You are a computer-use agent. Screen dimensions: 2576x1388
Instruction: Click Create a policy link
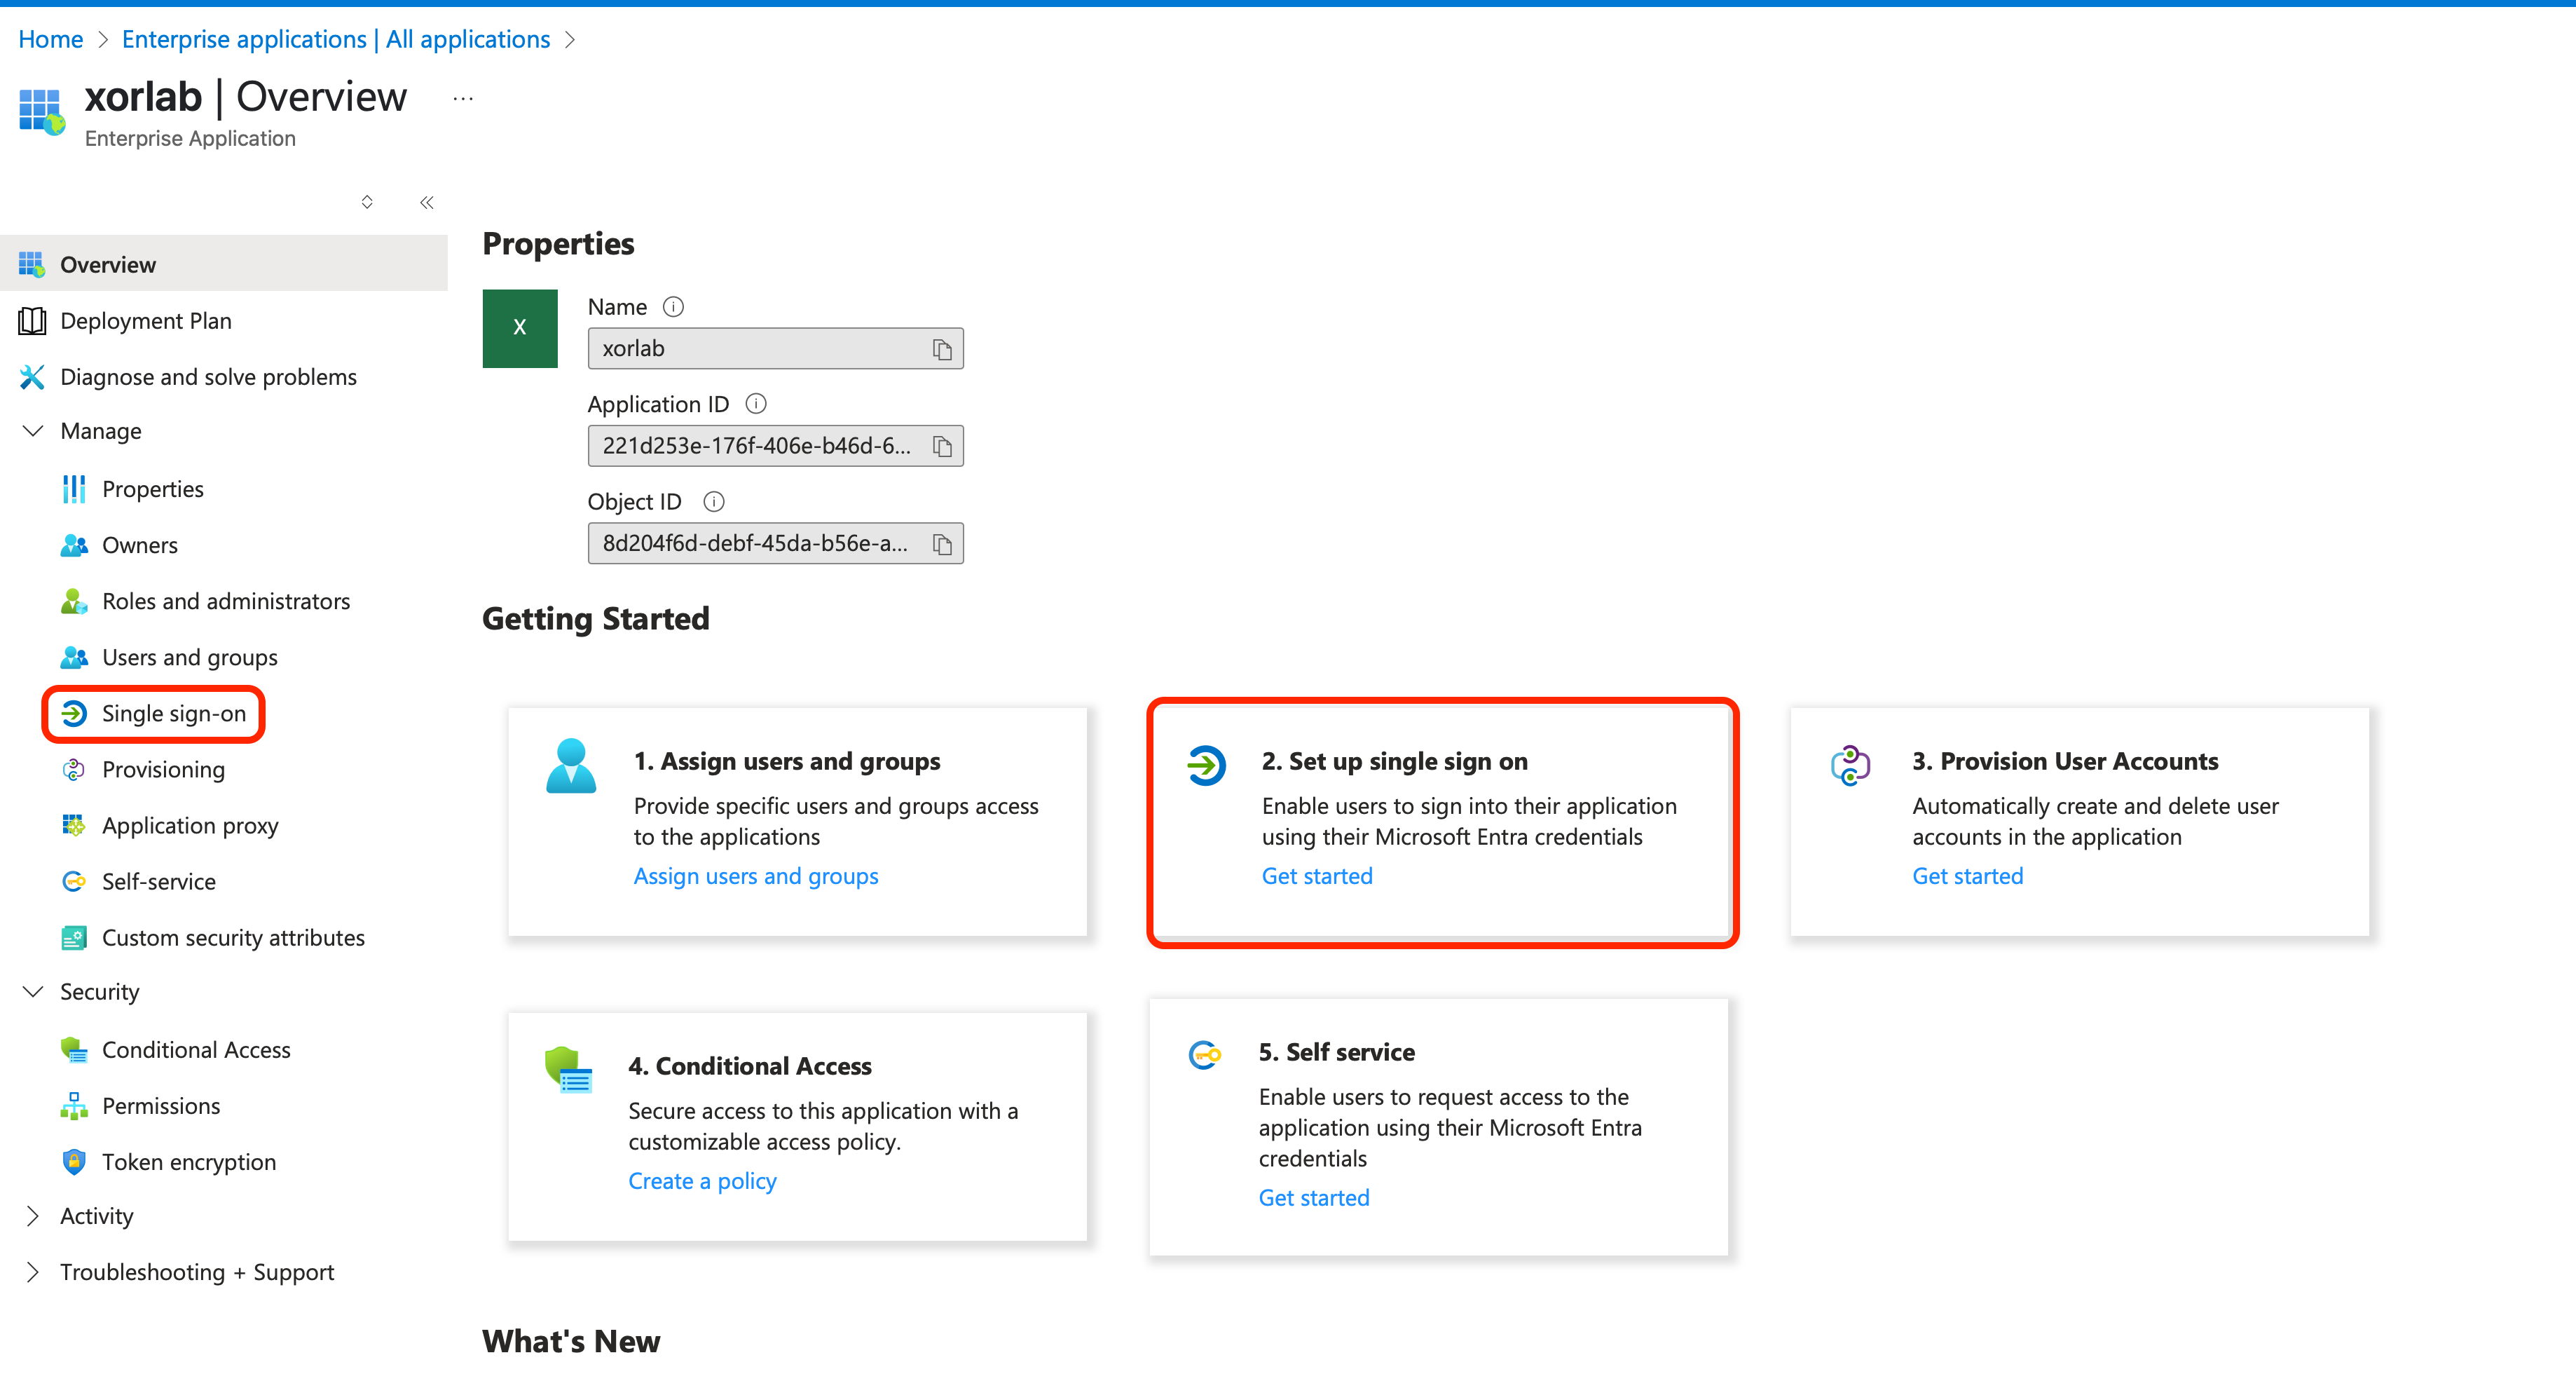coord(702,1181)
